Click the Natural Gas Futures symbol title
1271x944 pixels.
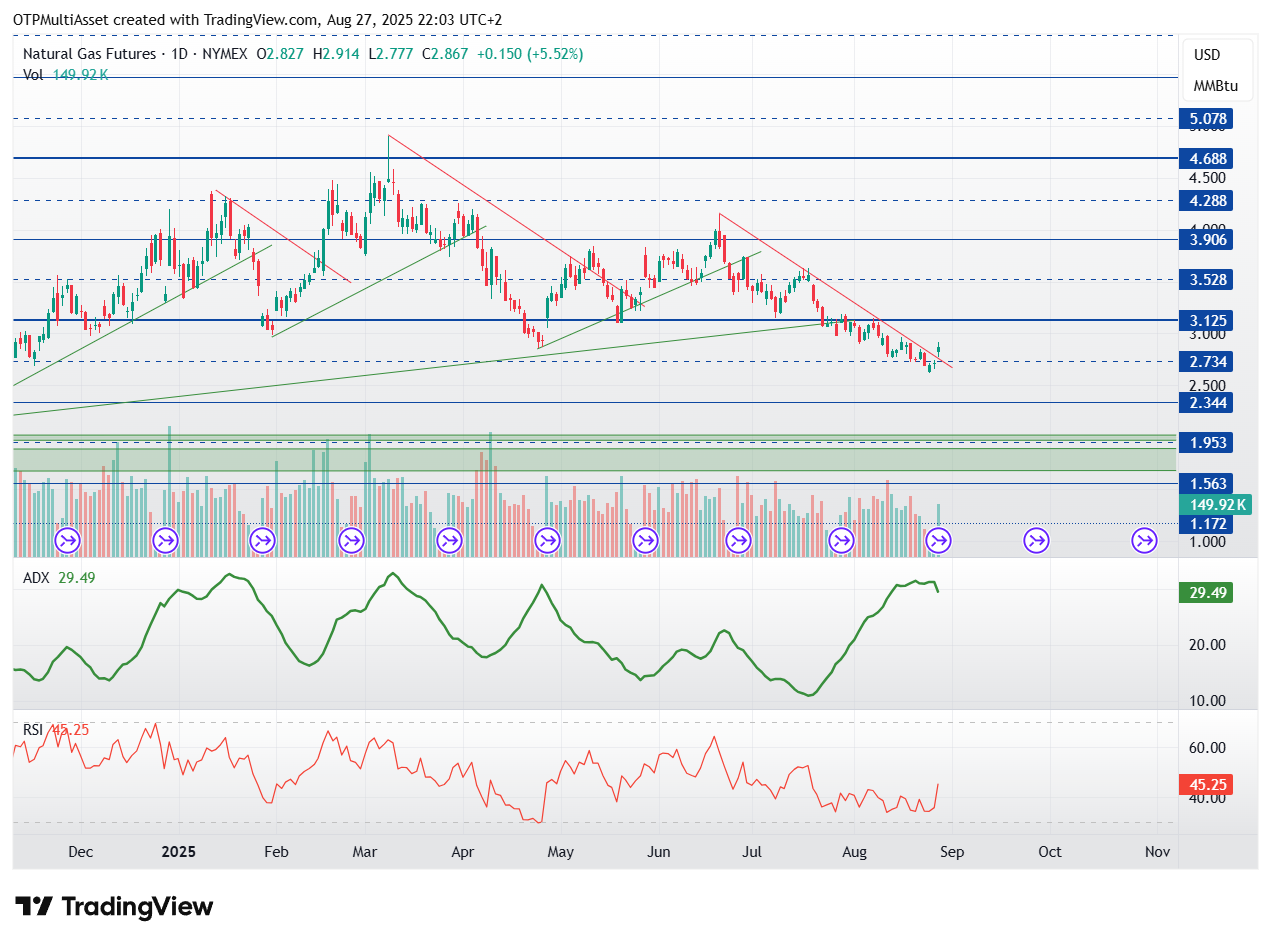pos(90,54)
